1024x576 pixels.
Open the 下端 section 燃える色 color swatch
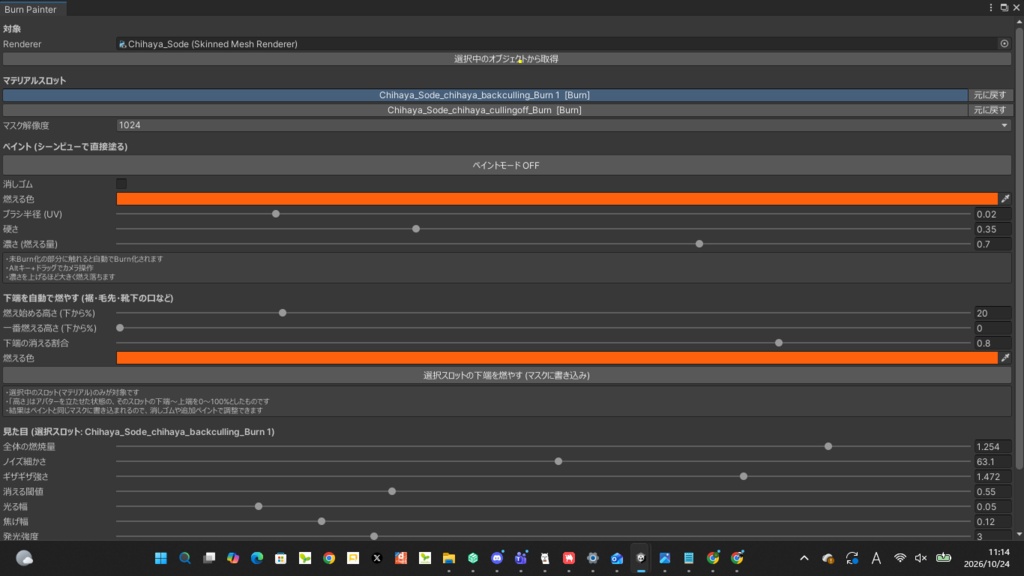(x=557, y=358)
